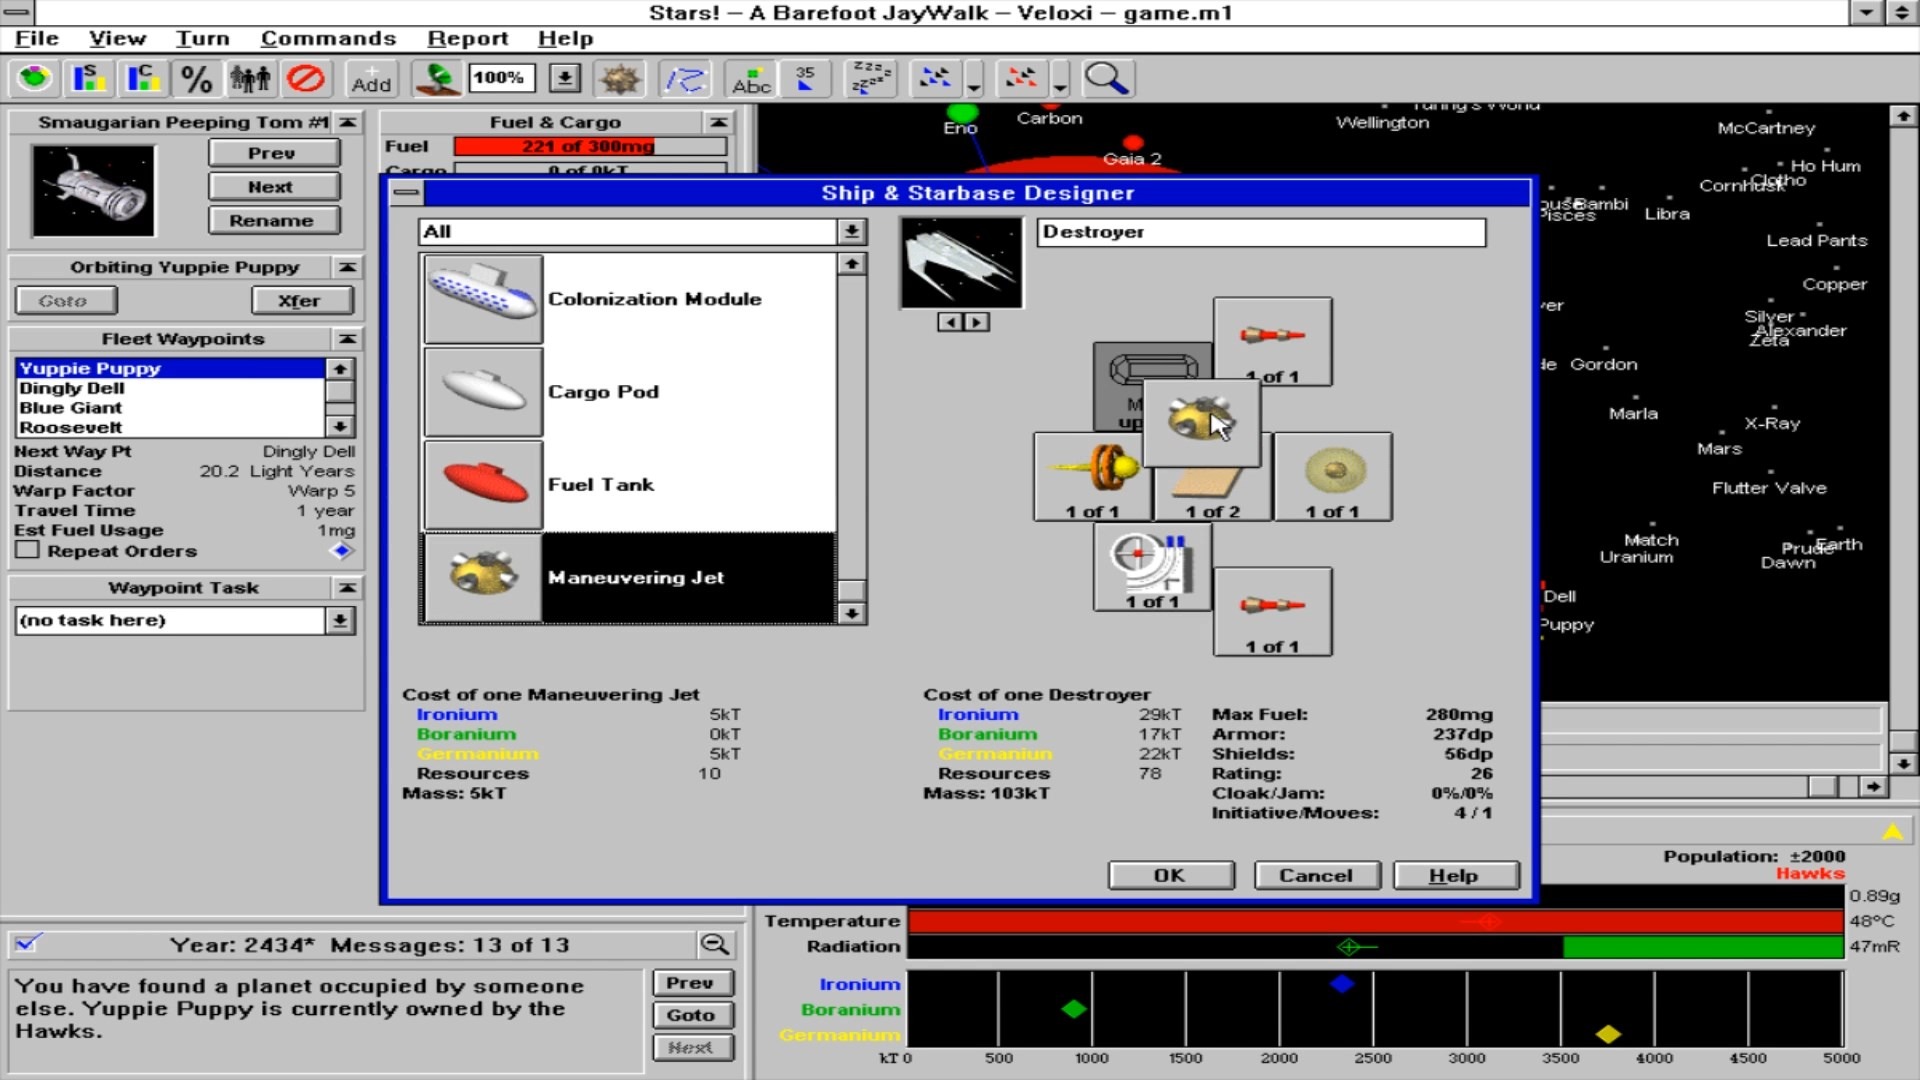Collapse the Smaugarian Peeping Tom panel

(347, 122)
